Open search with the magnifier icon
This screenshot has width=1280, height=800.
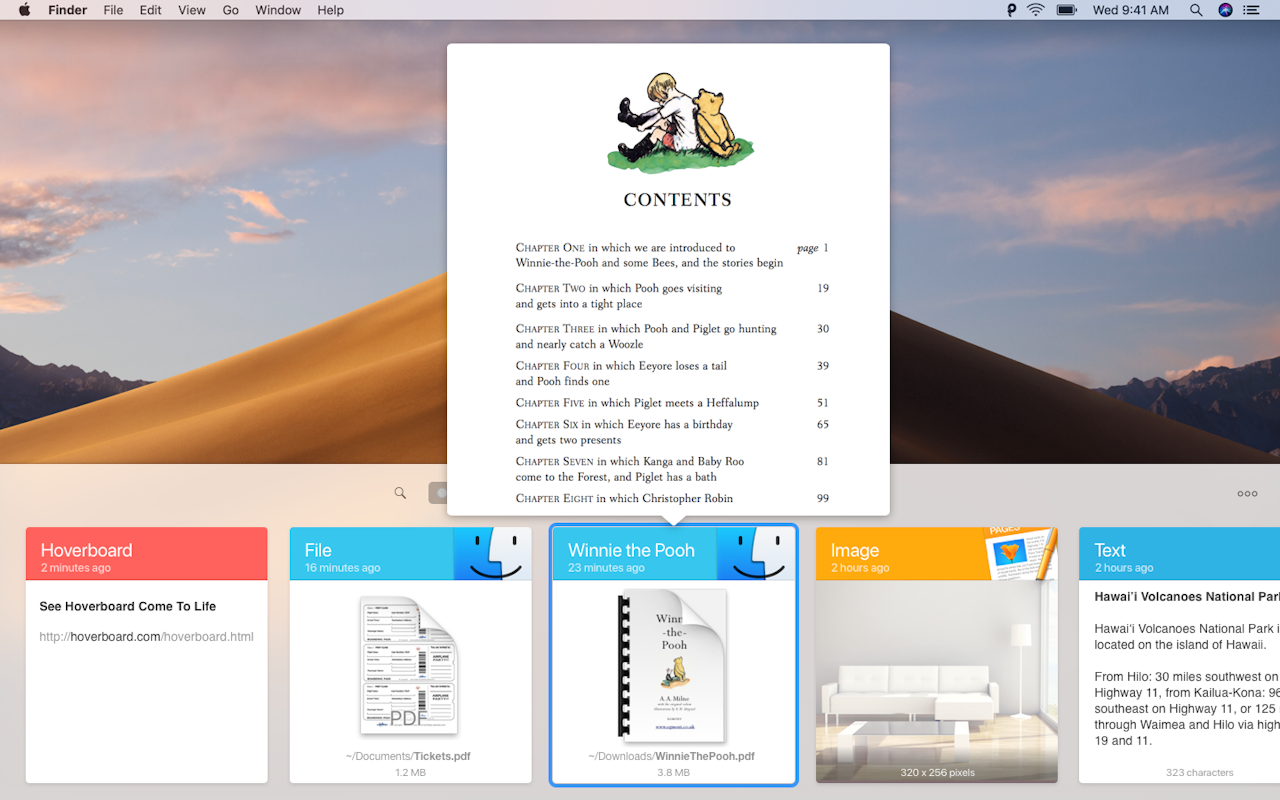[400, 492]
